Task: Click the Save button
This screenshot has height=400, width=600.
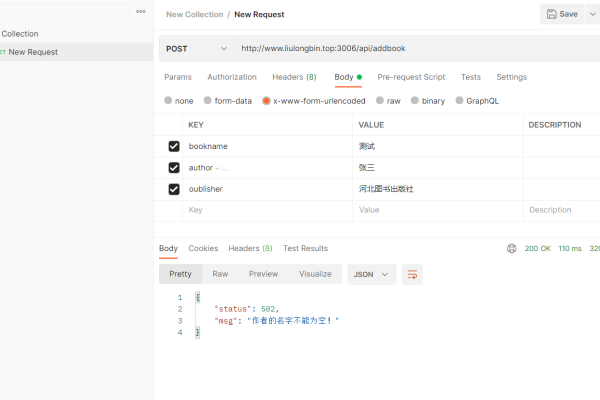Action: point(562,14)
